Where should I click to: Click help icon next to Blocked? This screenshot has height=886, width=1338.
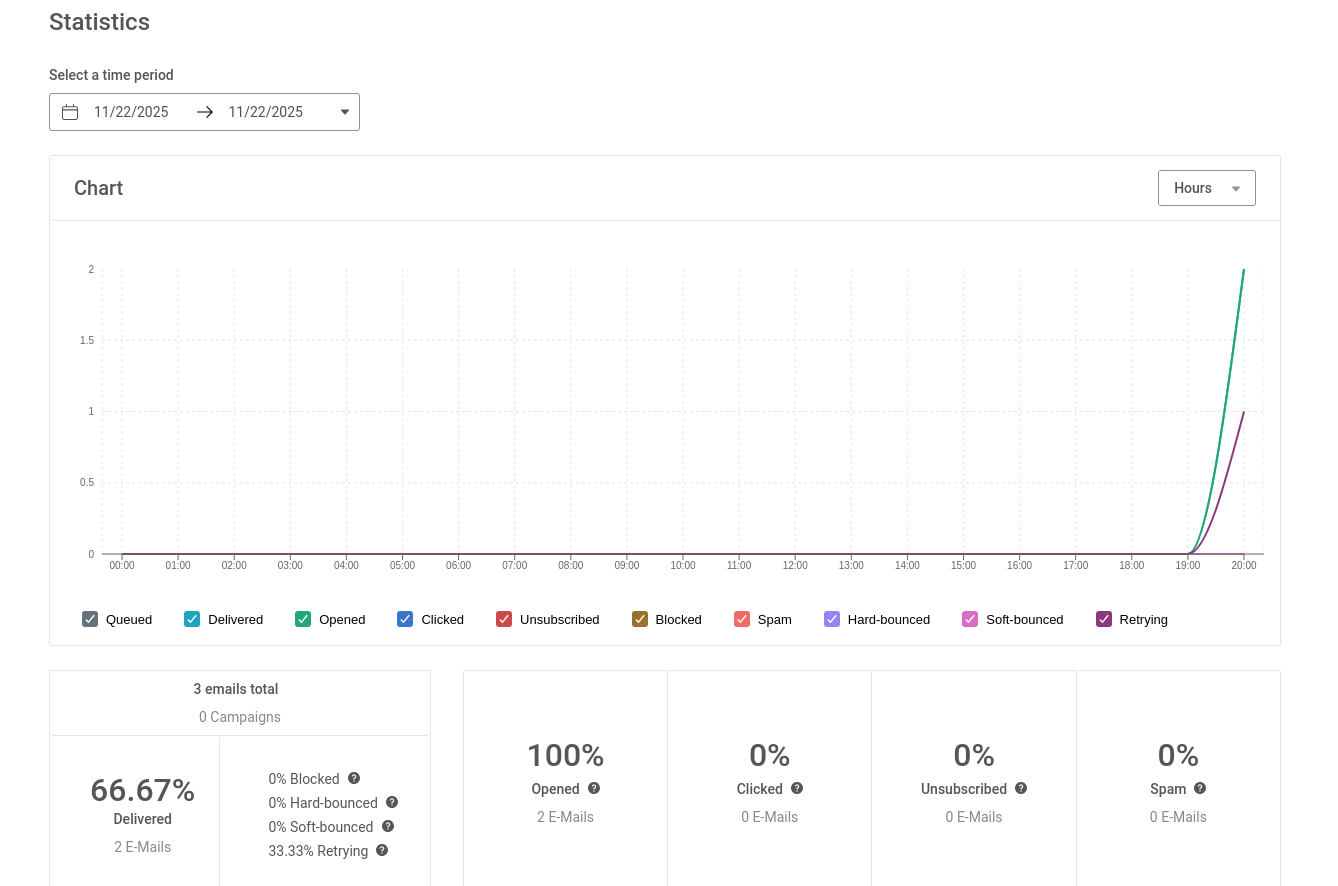[354, 778]
